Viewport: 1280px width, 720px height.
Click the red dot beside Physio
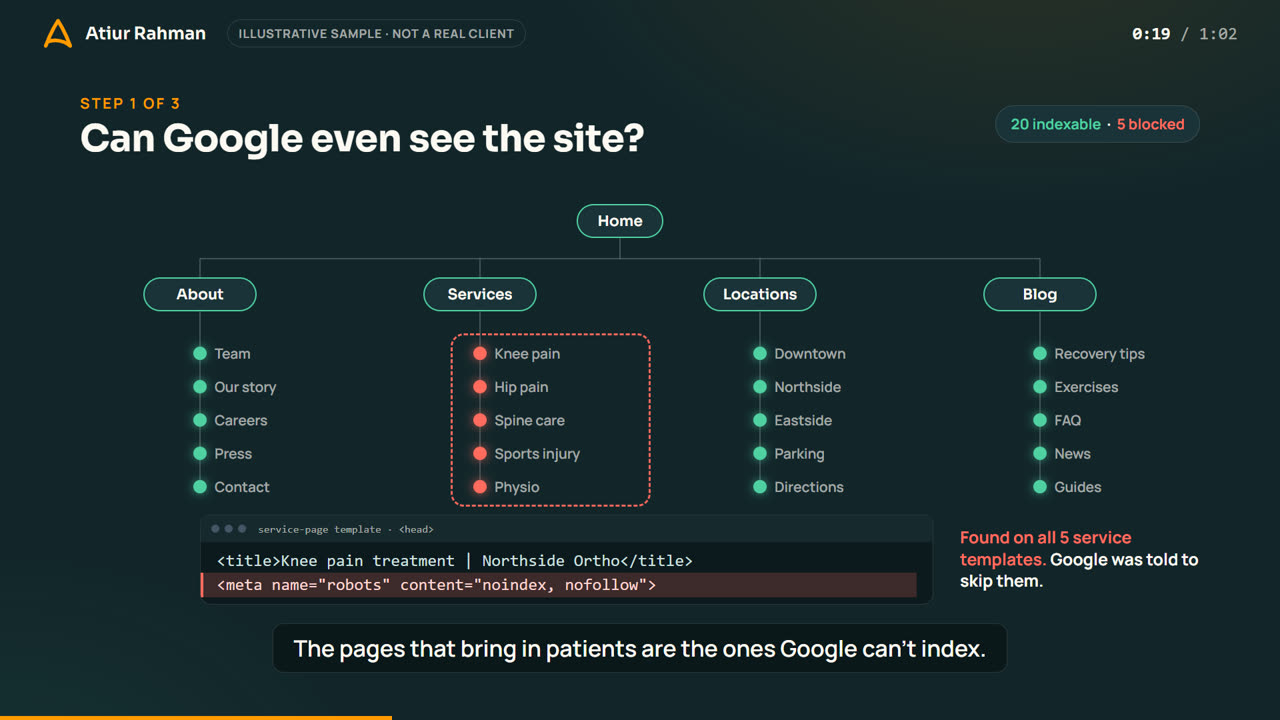pyautogui.click(x=480, y=487)
